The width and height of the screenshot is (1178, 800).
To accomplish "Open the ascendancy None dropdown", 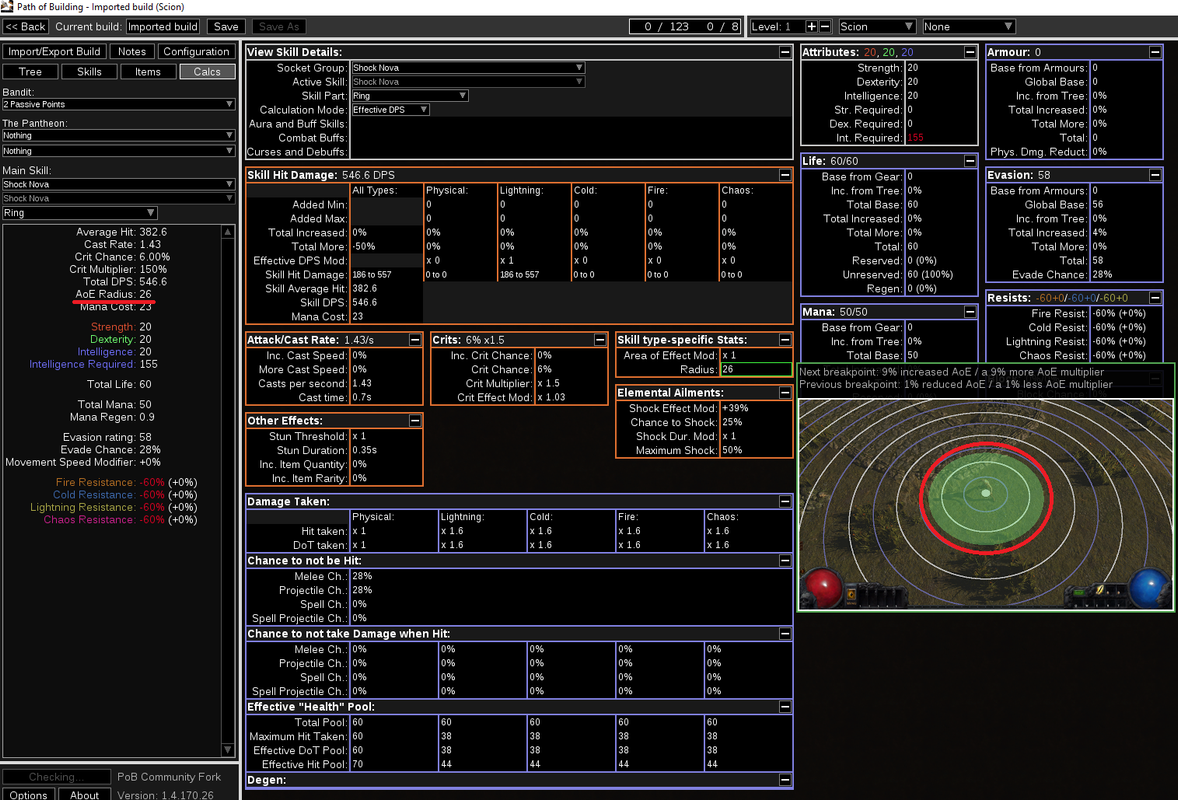I will pyautogui.click(x=968, y=26).
